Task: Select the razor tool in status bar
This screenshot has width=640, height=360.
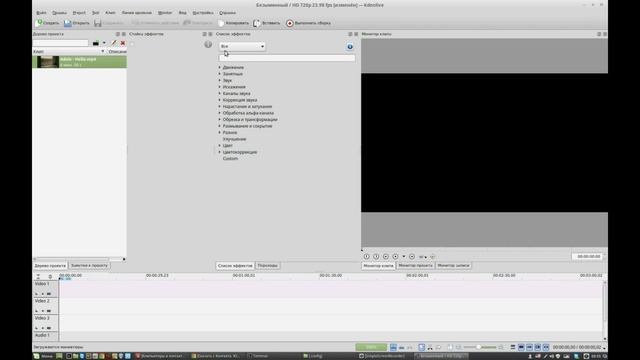Action: 430,347
